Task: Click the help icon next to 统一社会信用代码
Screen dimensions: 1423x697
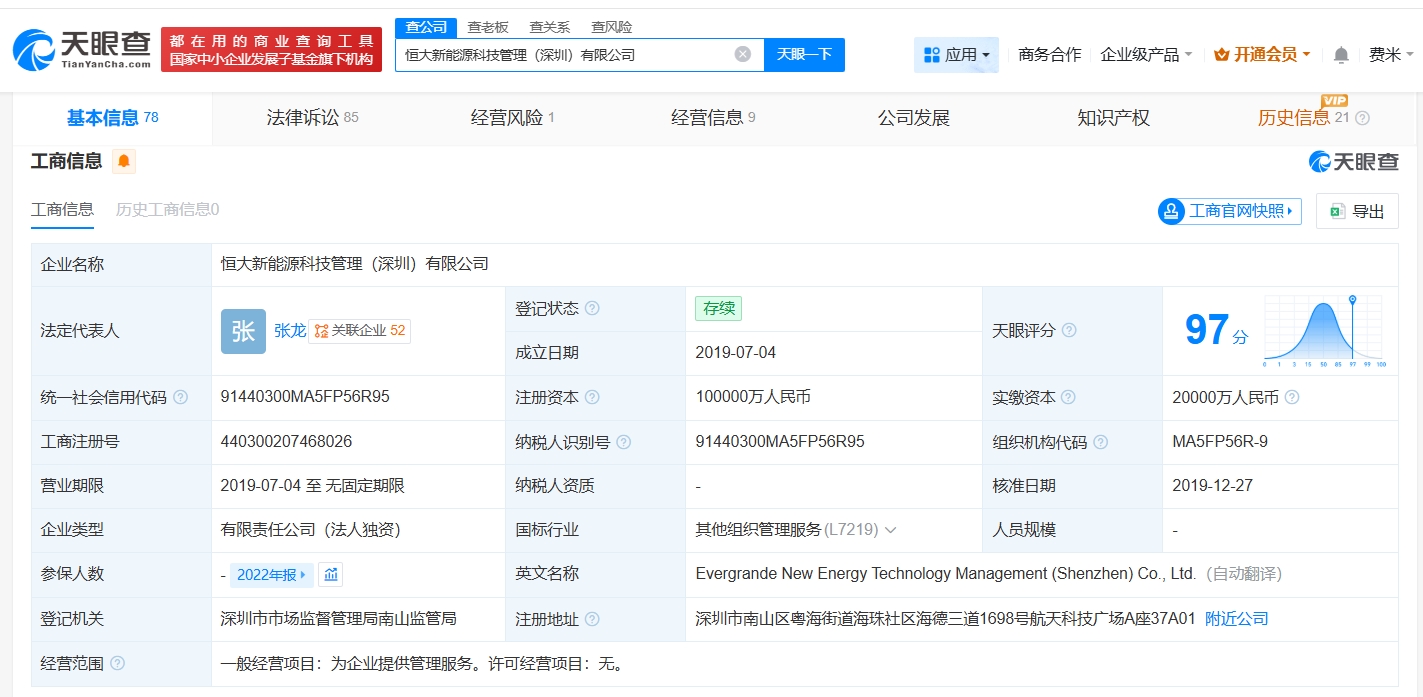Action: [x=180, y=397]
